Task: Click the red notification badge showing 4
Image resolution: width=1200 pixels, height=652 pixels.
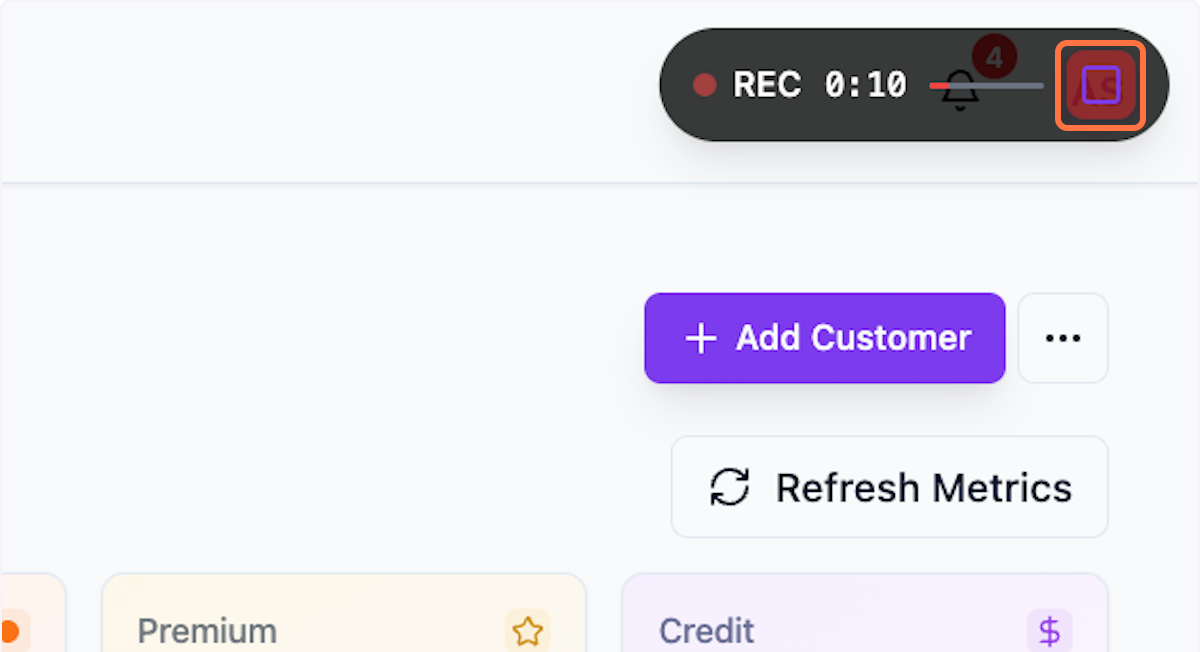Action: point(995,57)
